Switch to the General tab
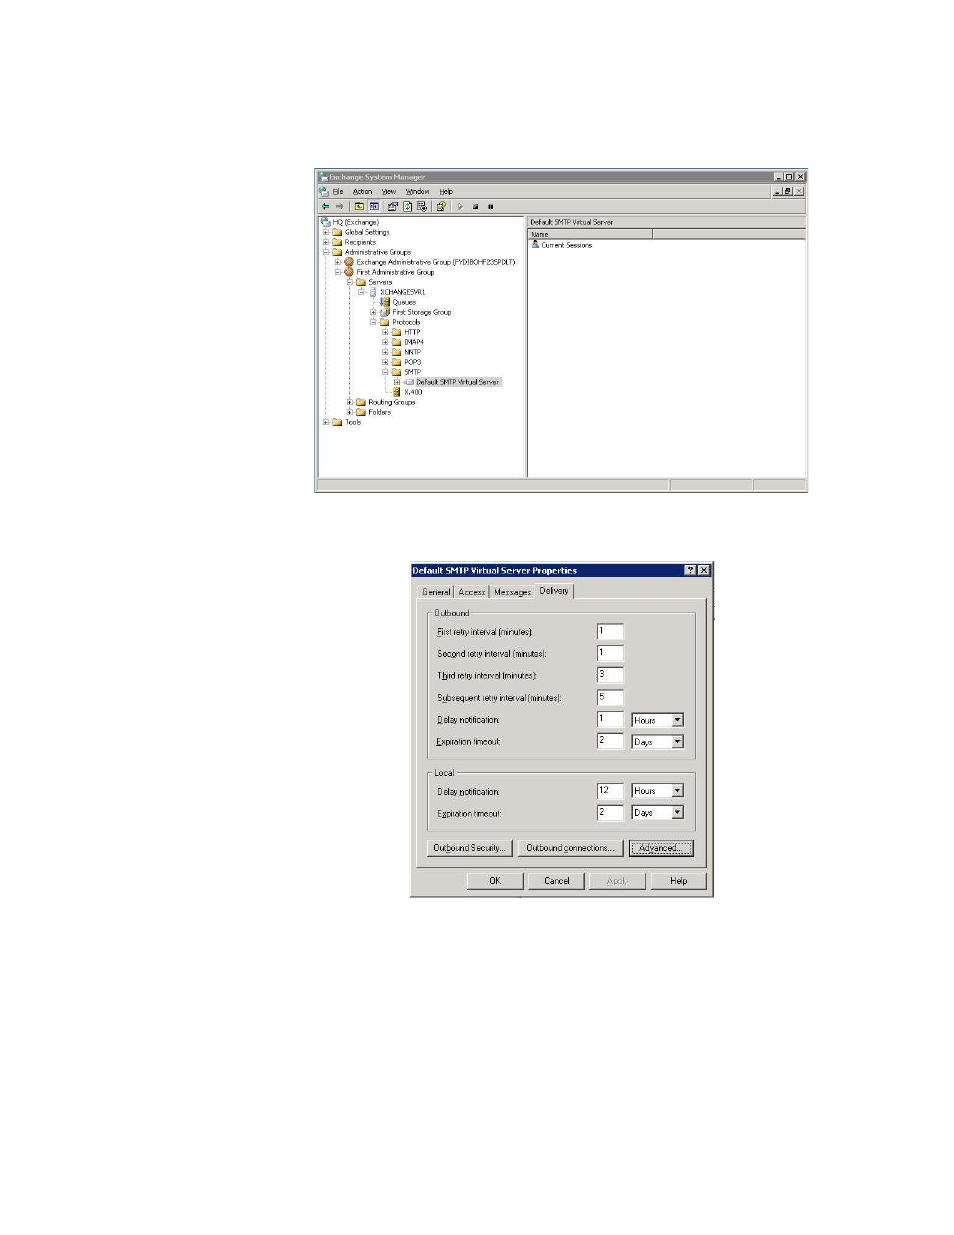954x1235 pixels. point(437,592)
